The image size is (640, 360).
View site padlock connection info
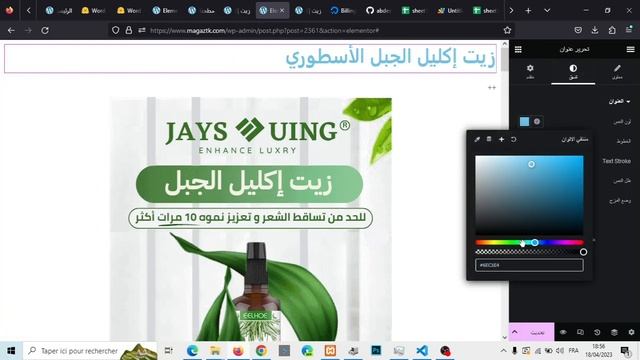(129, 30)
